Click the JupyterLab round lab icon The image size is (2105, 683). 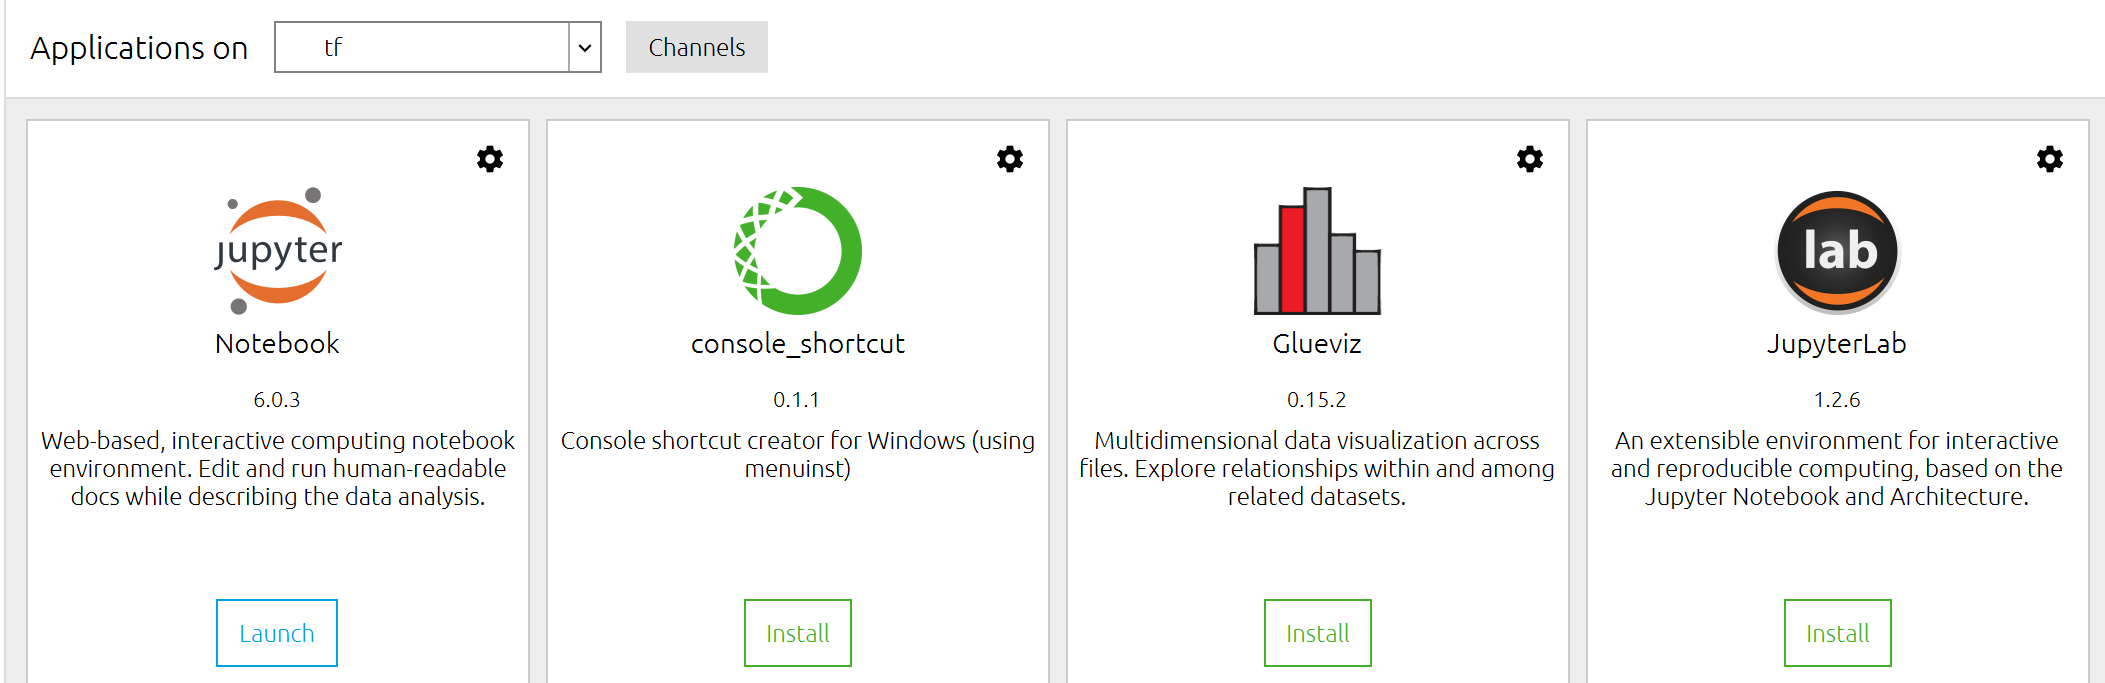point(1837,252)
